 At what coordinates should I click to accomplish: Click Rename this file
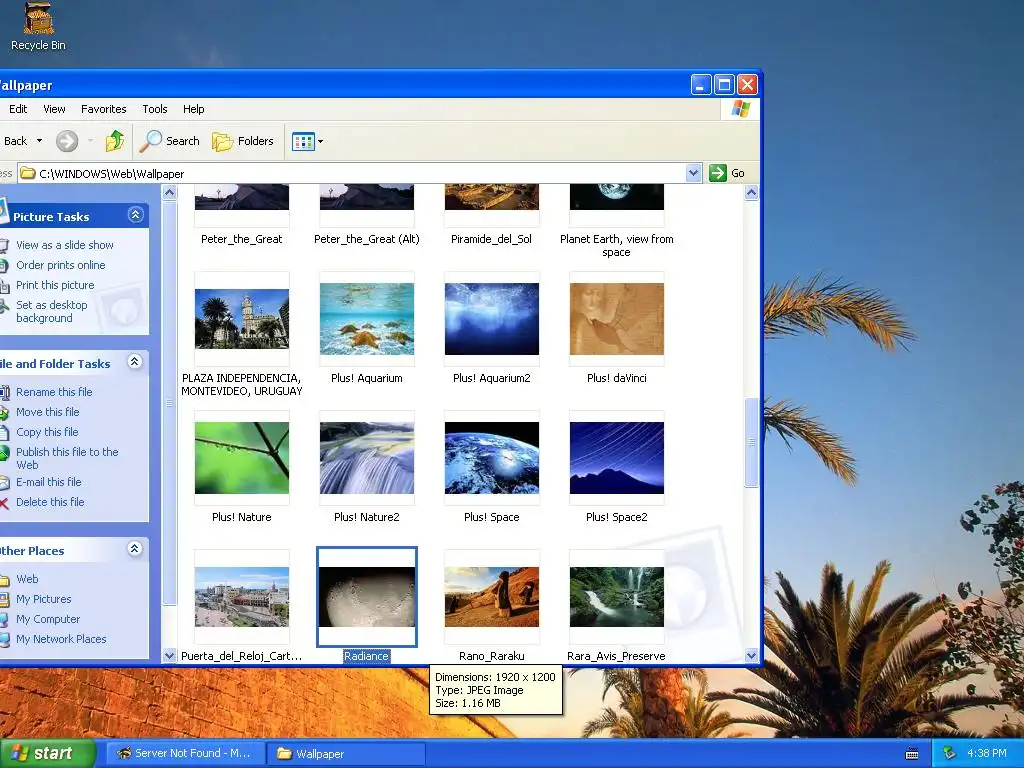(x=54, y=392)
